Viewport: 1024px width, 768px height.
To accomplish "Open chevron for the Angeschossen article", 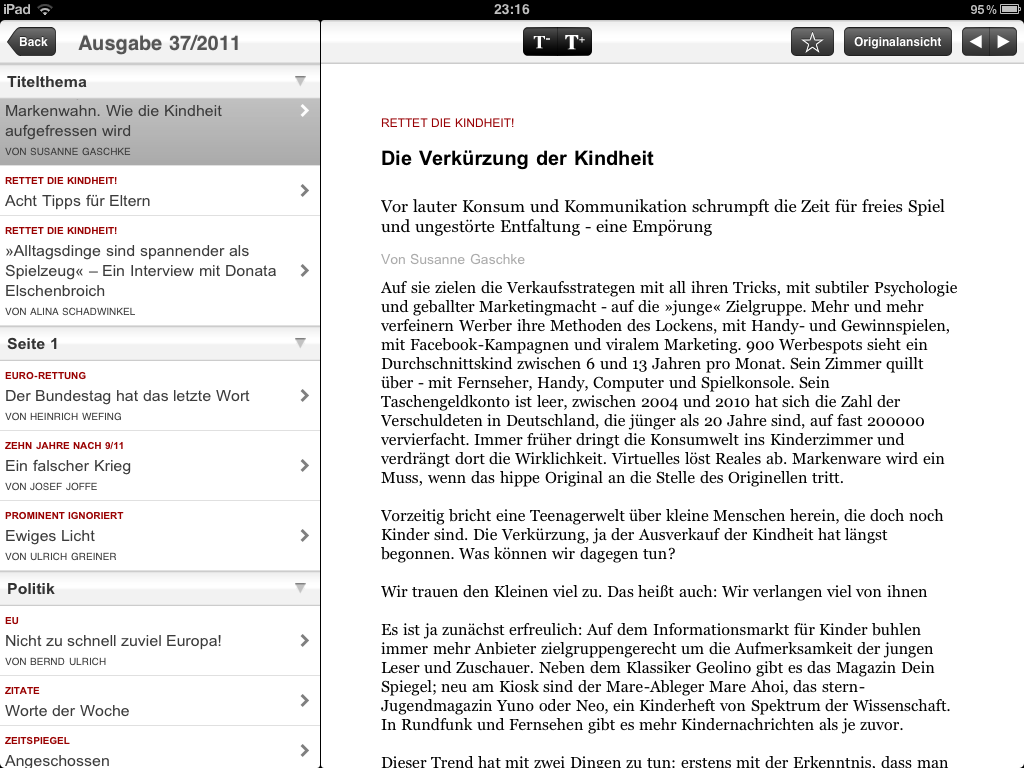I will point(304,750).
